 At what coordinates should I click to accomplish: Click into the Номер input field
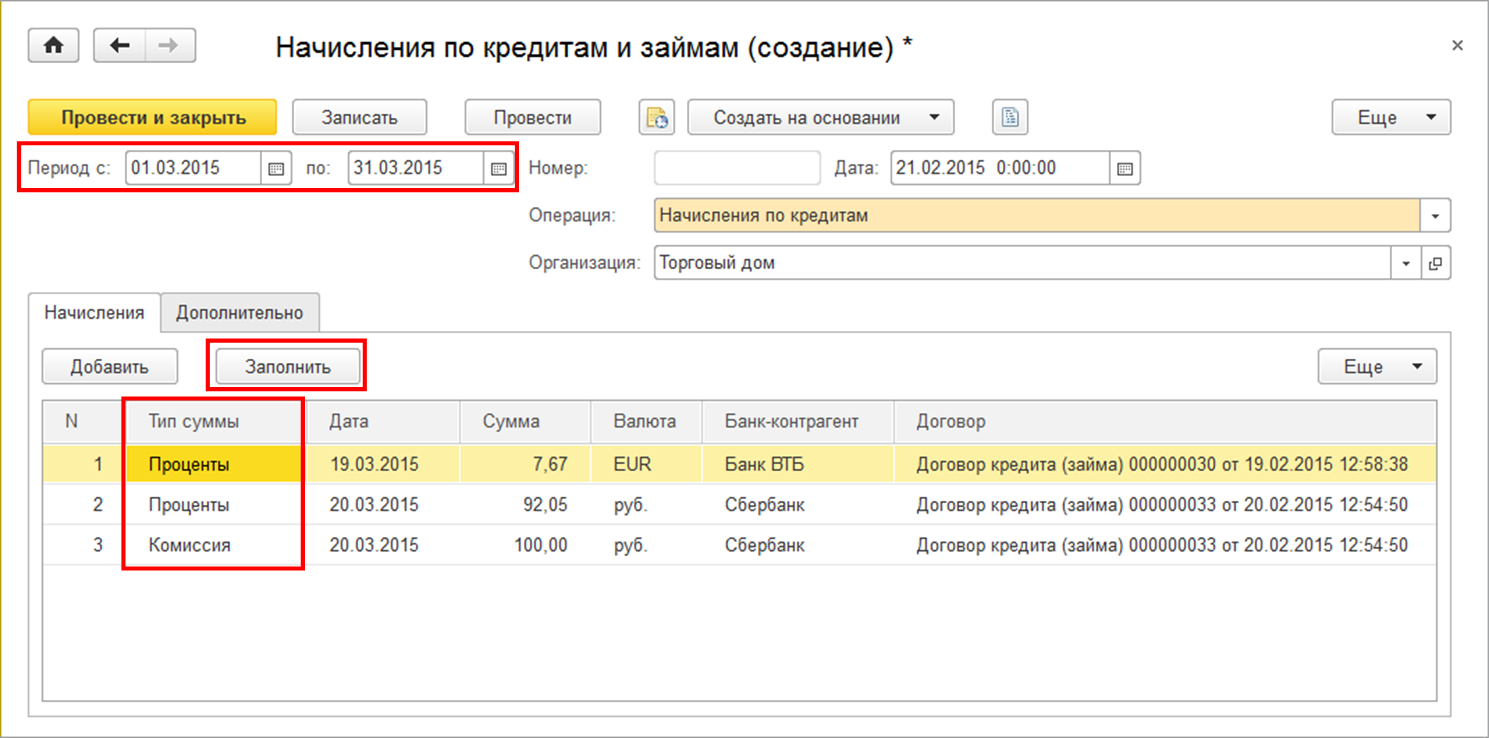[x=736, y=168]
